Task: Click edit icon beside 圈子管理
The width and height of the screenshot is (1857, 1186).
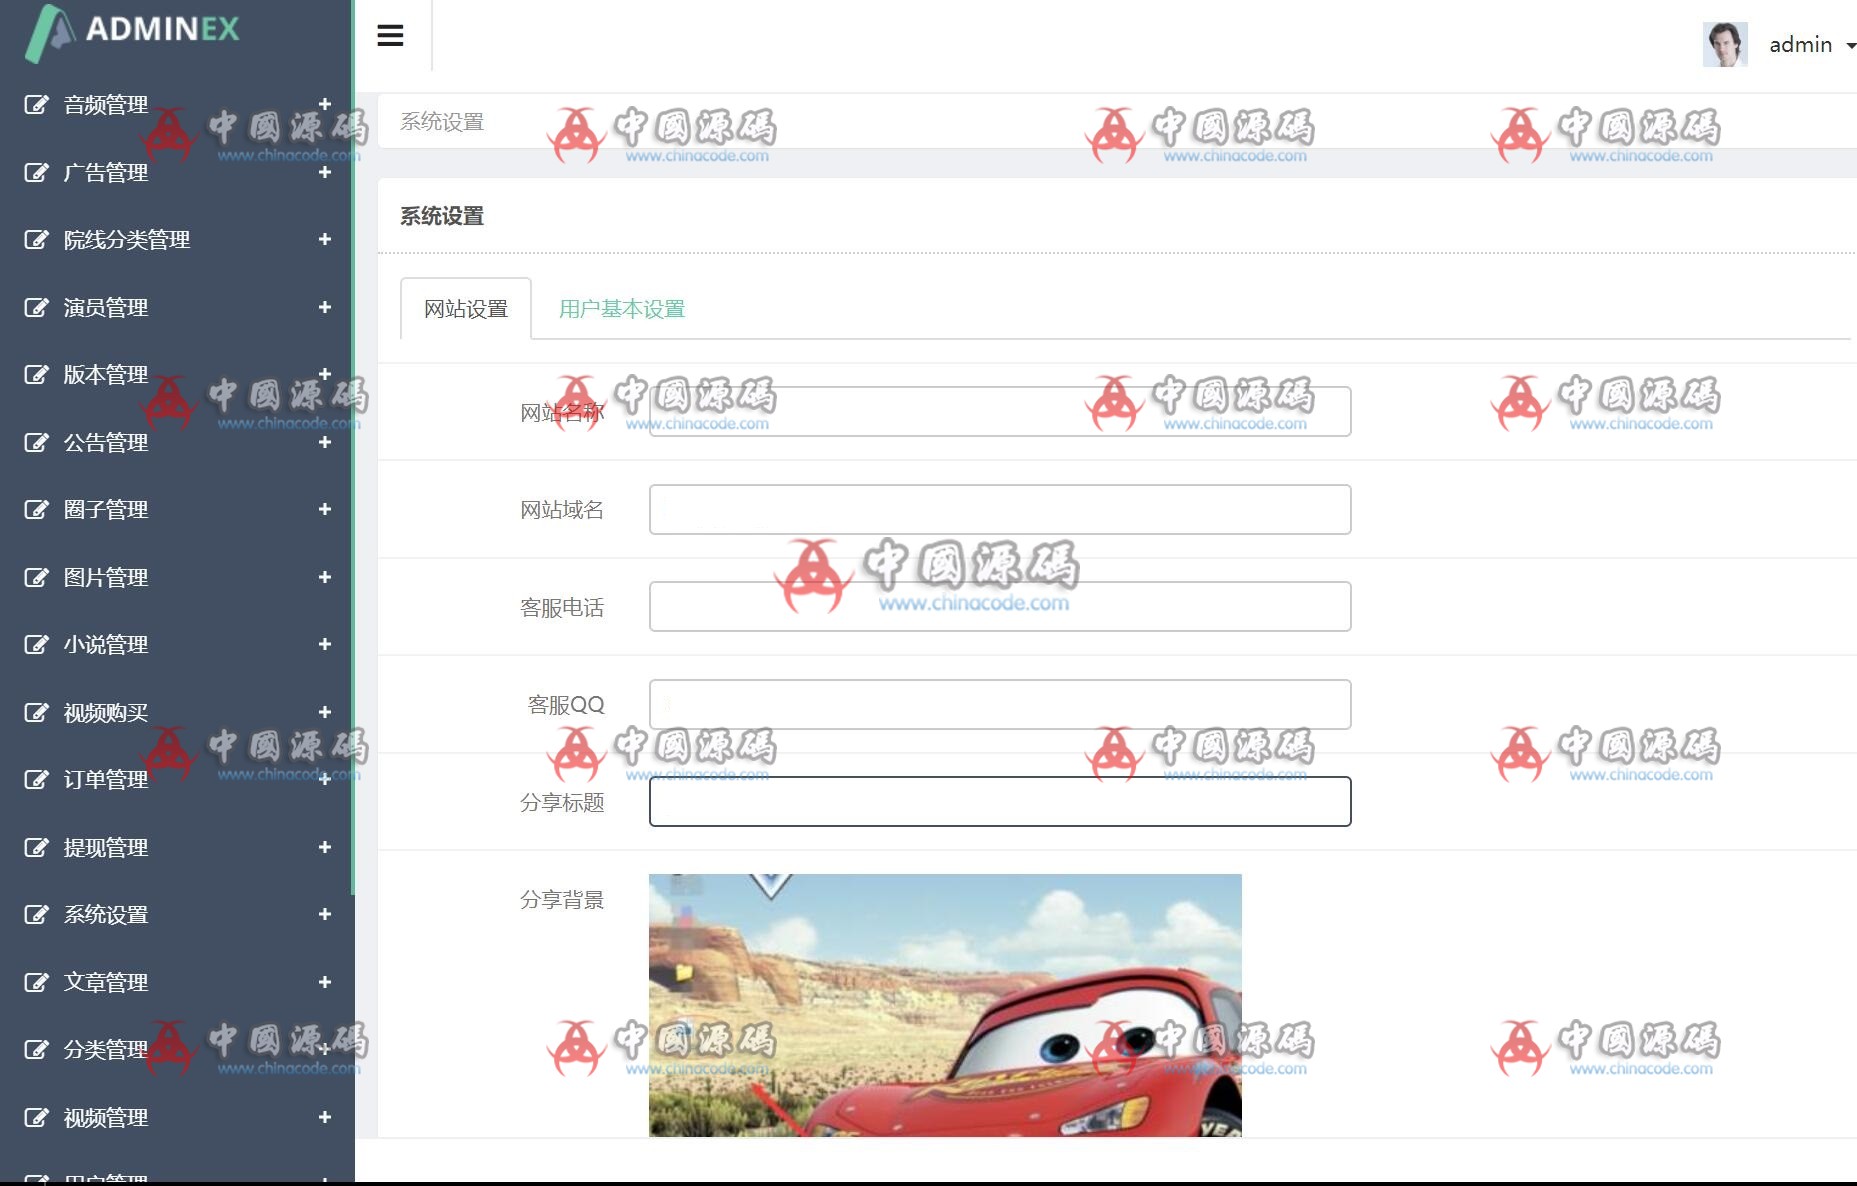Action: [x=36, y=510]
